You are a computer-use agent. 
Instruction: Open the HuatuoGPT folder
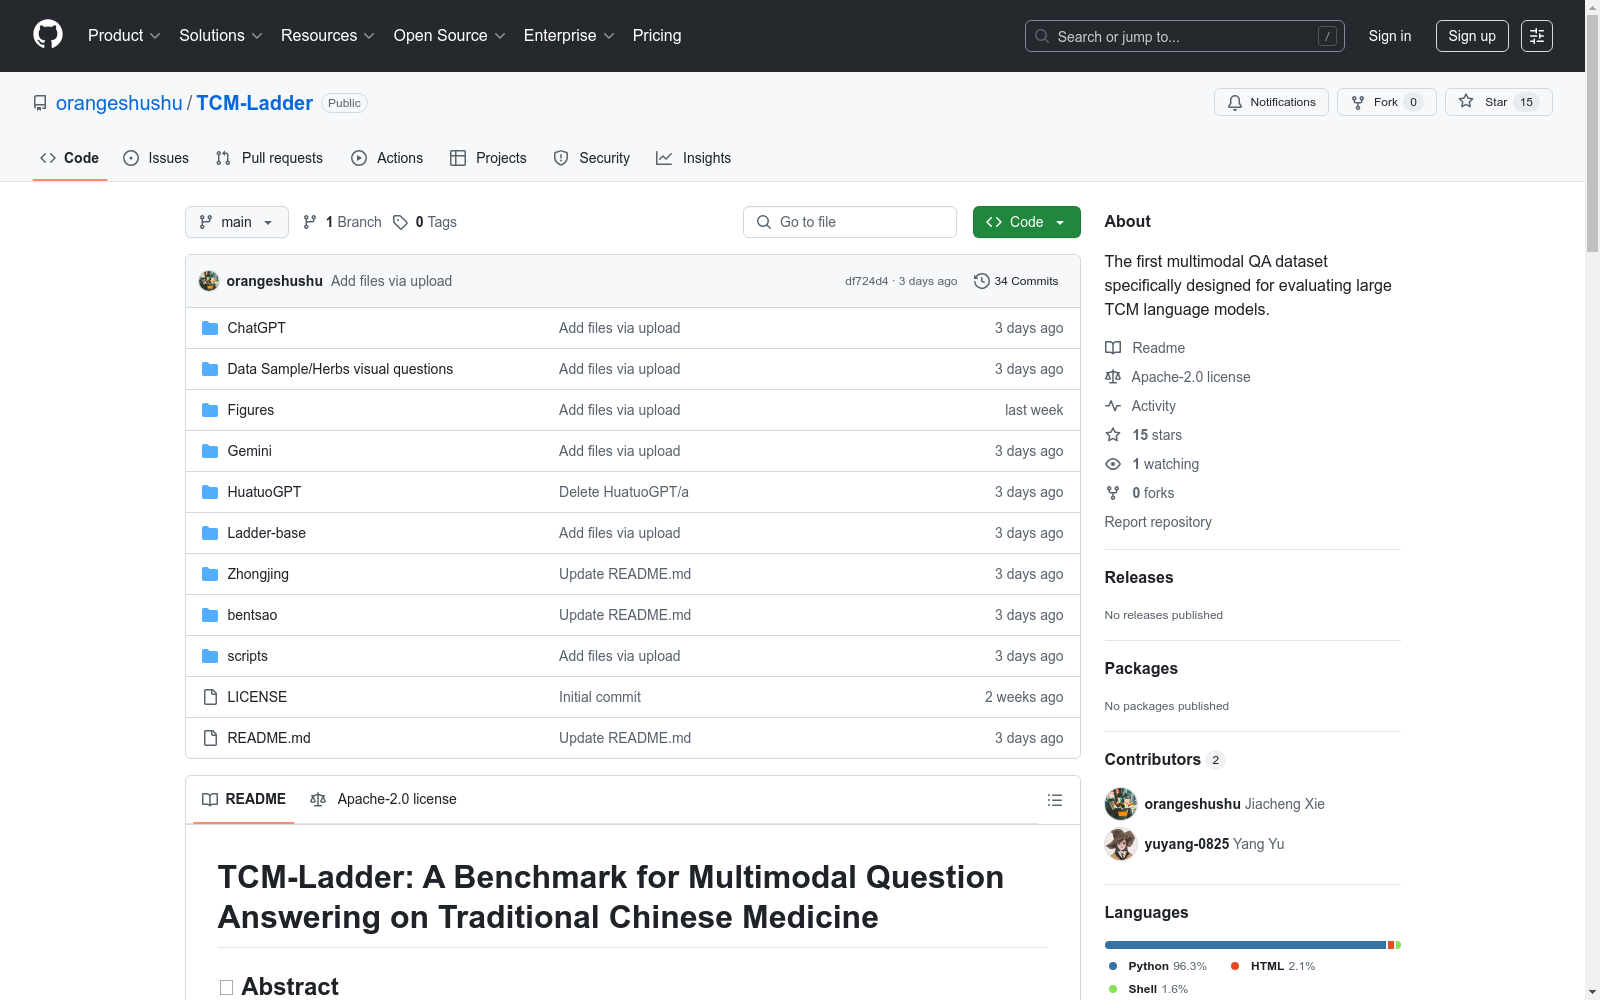[x=264, y=492]
